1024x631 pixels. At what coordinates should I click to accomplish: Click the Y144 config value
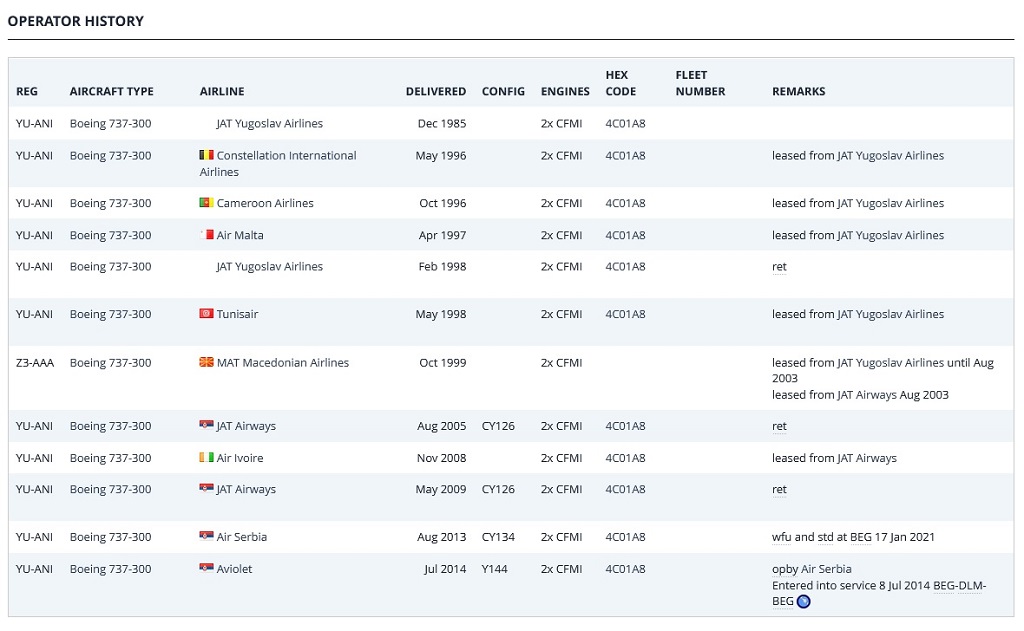494,569
